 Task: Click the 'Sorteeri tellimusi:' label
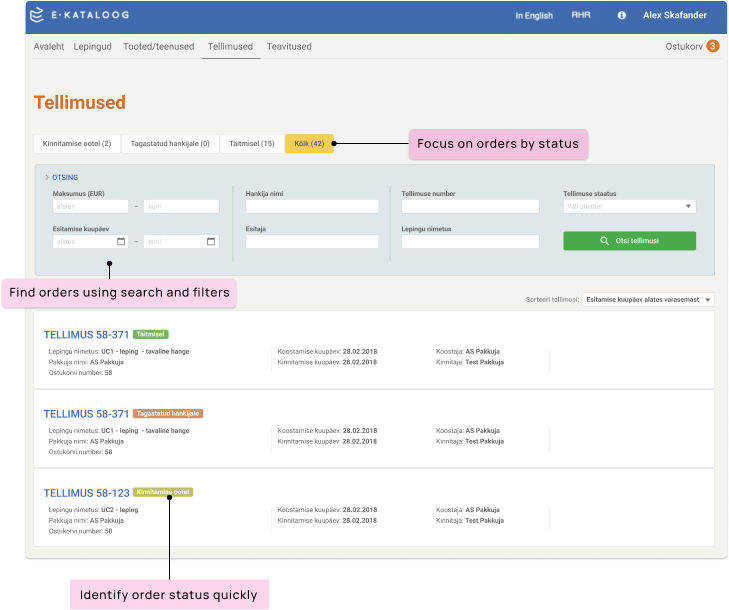pyautogui.click(x=552, y=300)
